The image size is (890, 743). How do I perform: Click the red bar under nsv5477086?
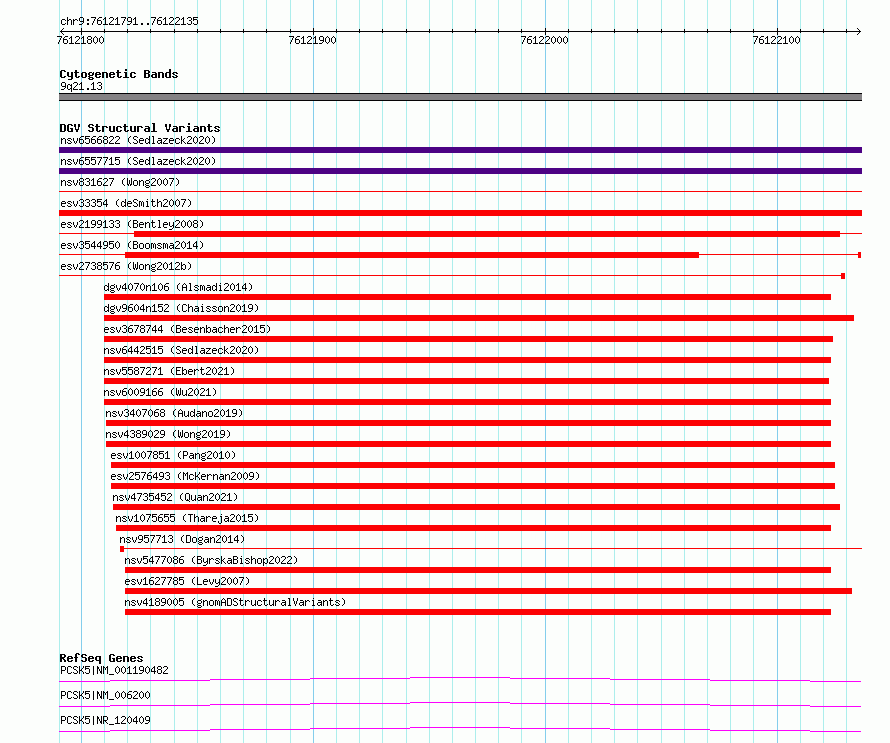tap(478, 570)
